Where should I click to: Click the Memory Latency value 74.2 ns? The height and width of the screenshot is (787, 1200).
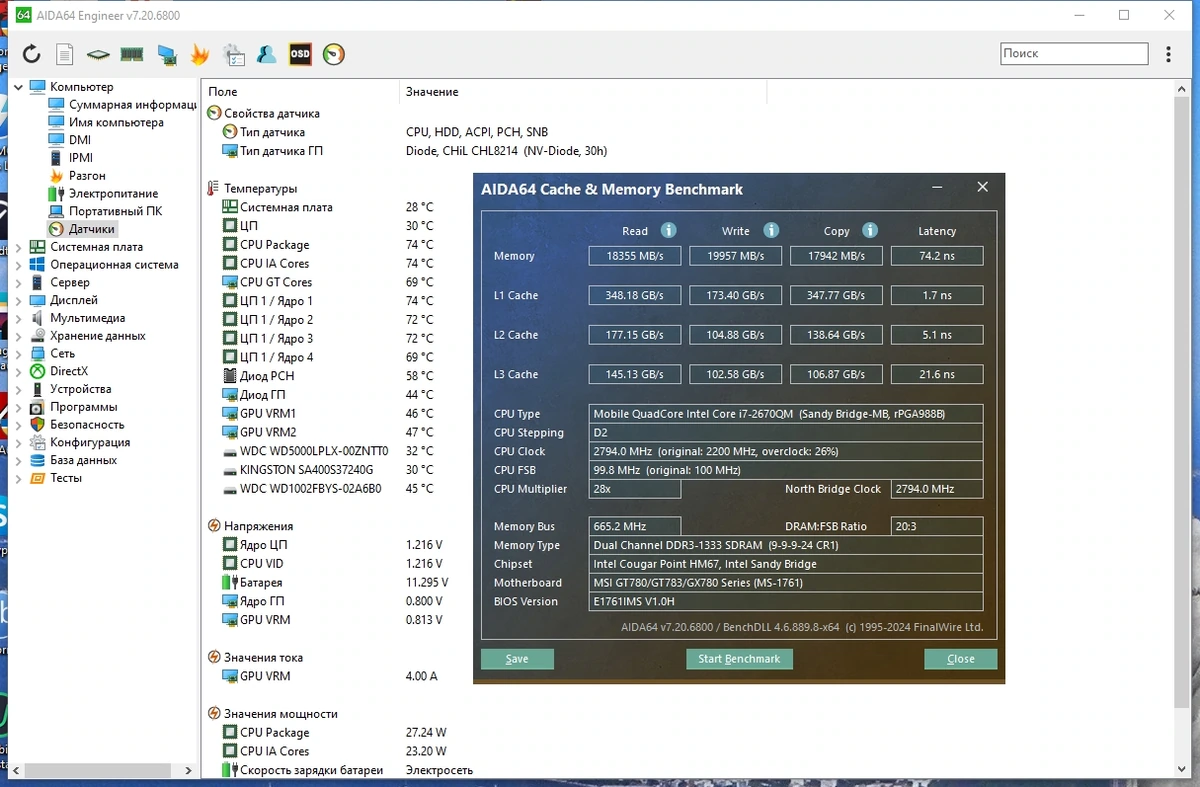tap(937, 256)
